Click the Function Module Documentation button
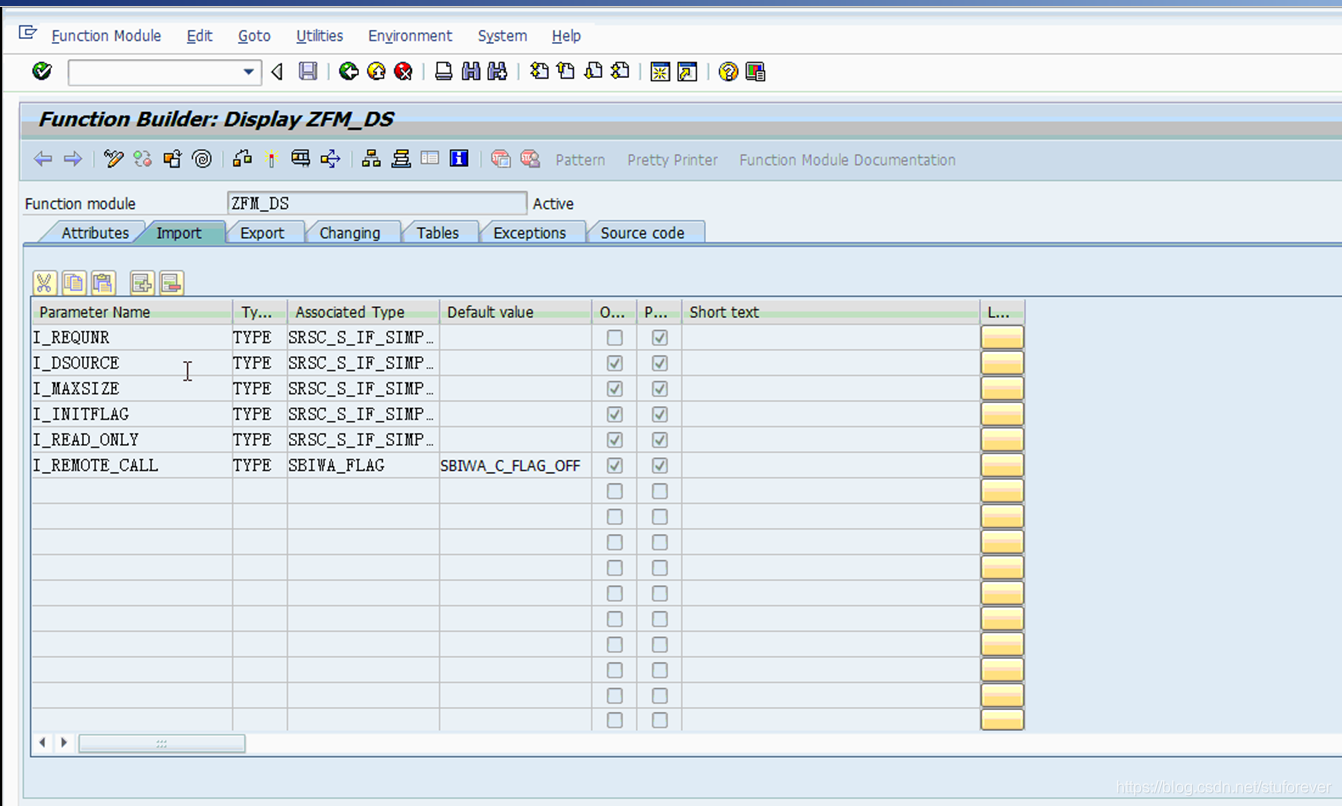1342x806 pixels. coord(847,160)
